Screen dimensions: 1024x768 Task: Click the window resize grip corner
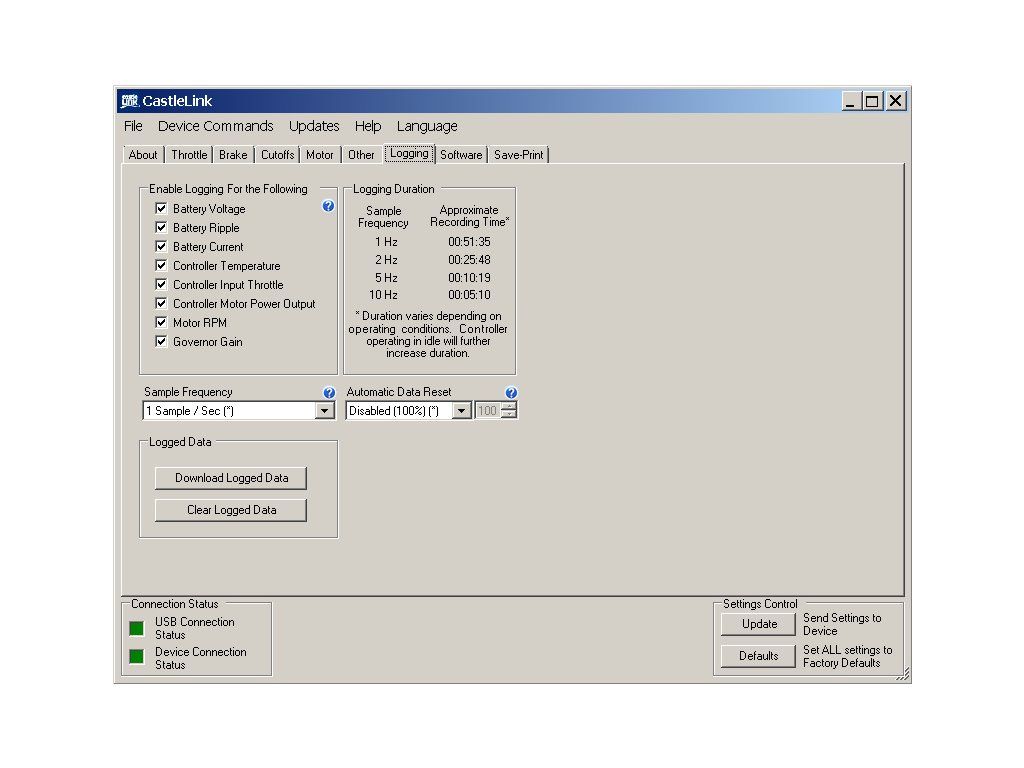point(902,675)
